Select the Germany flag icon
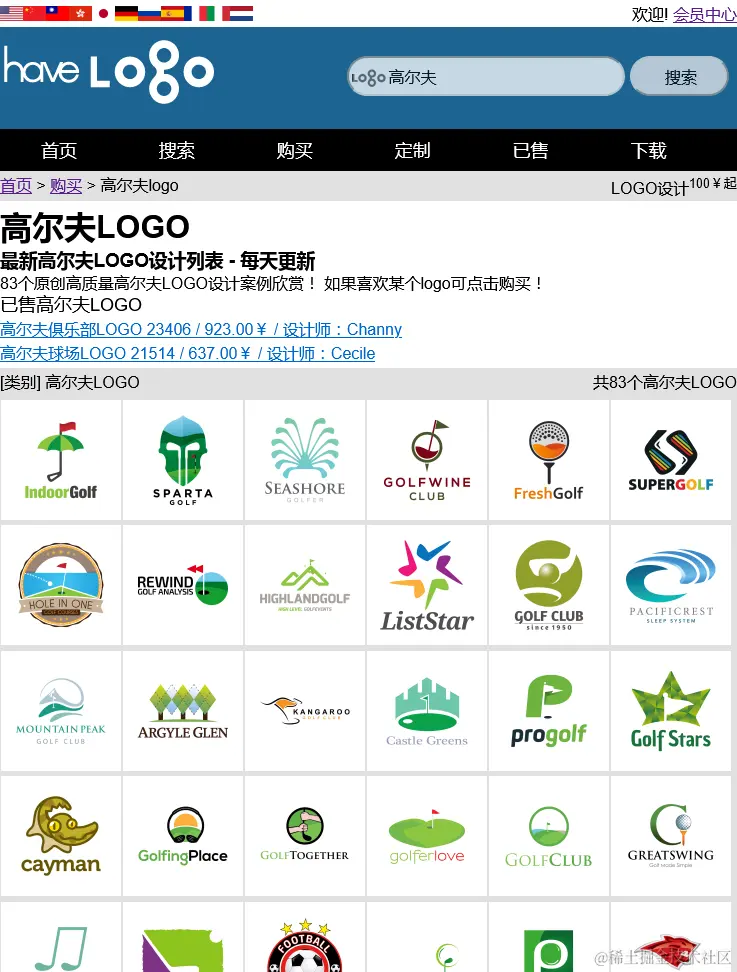737x972 pixels. pyautogui.click(x=126, y=13)
